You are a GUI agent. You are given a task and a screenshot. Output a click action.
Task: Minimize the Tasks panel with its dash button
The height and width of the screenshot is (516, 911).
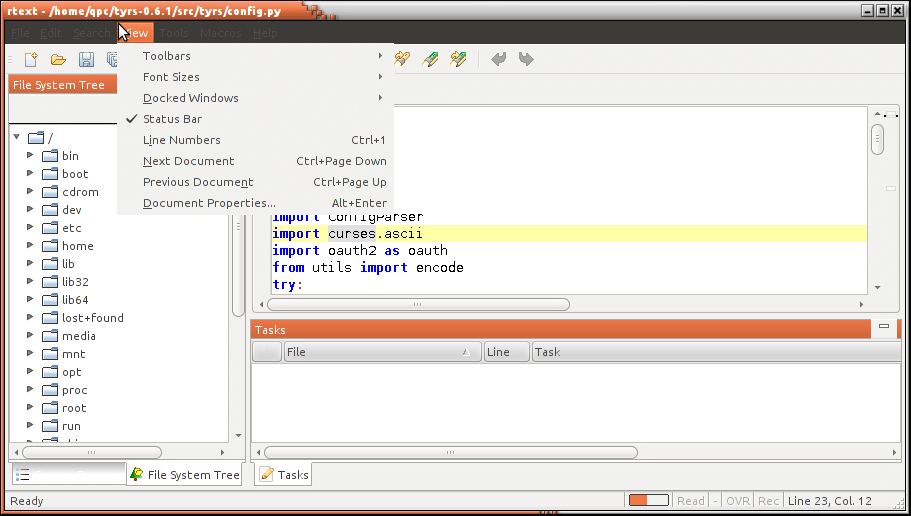coord(884,327)
